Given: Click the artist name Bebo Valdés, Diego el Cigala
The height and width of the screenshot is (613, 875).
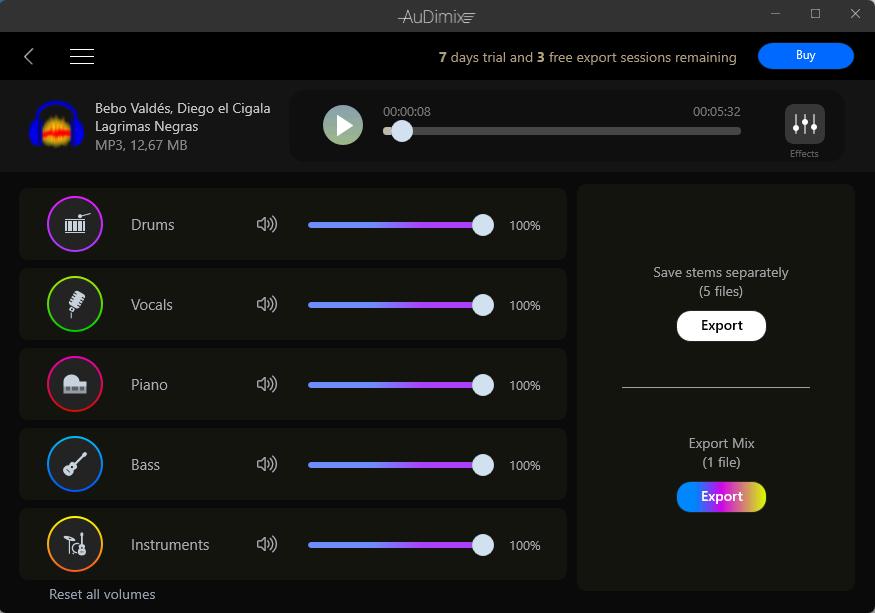Looking at the screenshot, I should (182, 108).
